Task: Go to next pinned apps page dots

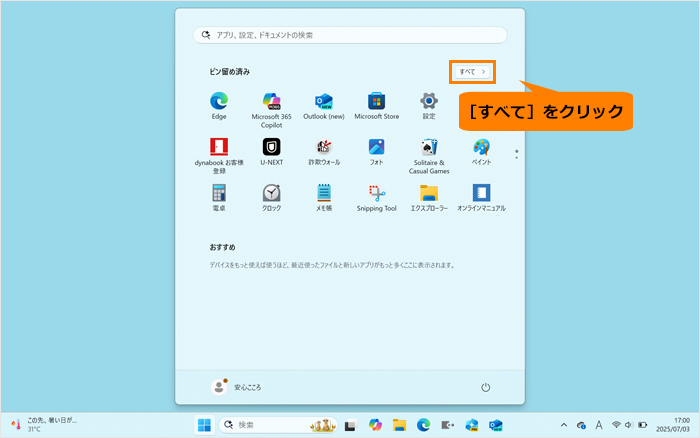Action: coord(517,154)
